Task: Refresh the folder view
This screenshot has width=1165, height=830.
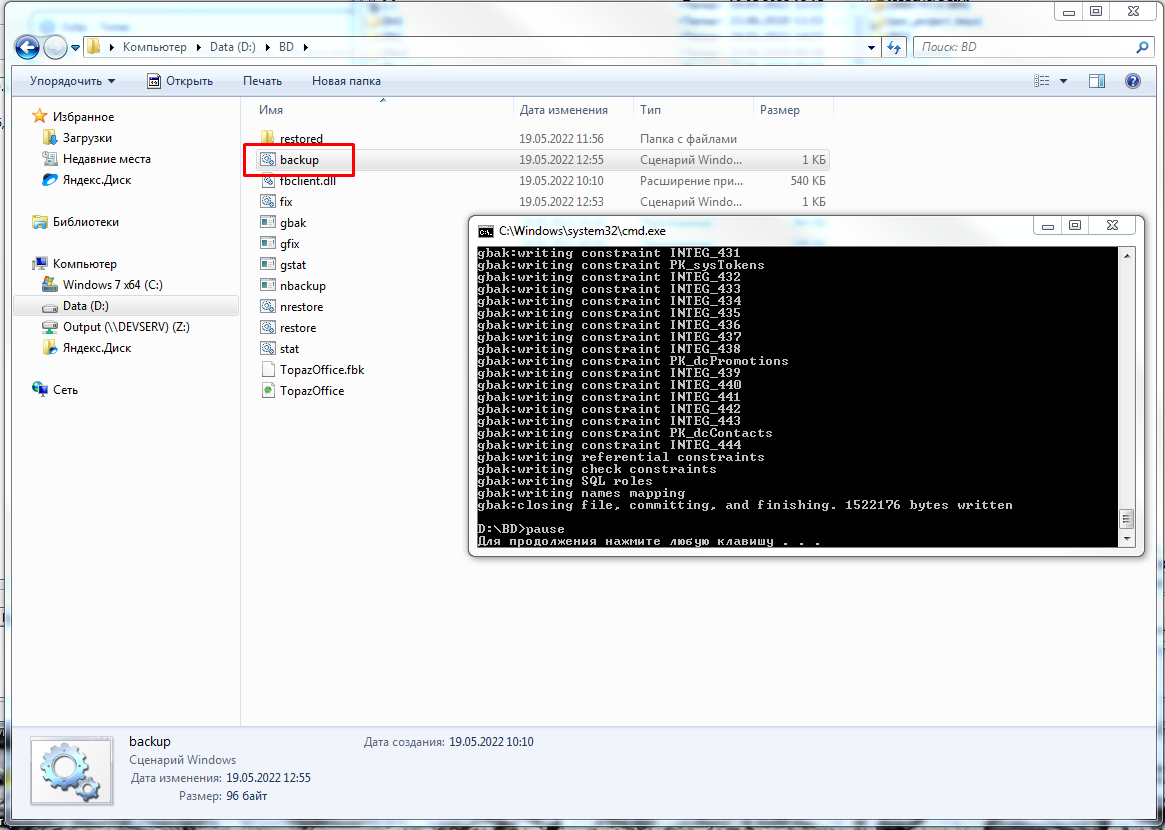Action: point(894,48)
